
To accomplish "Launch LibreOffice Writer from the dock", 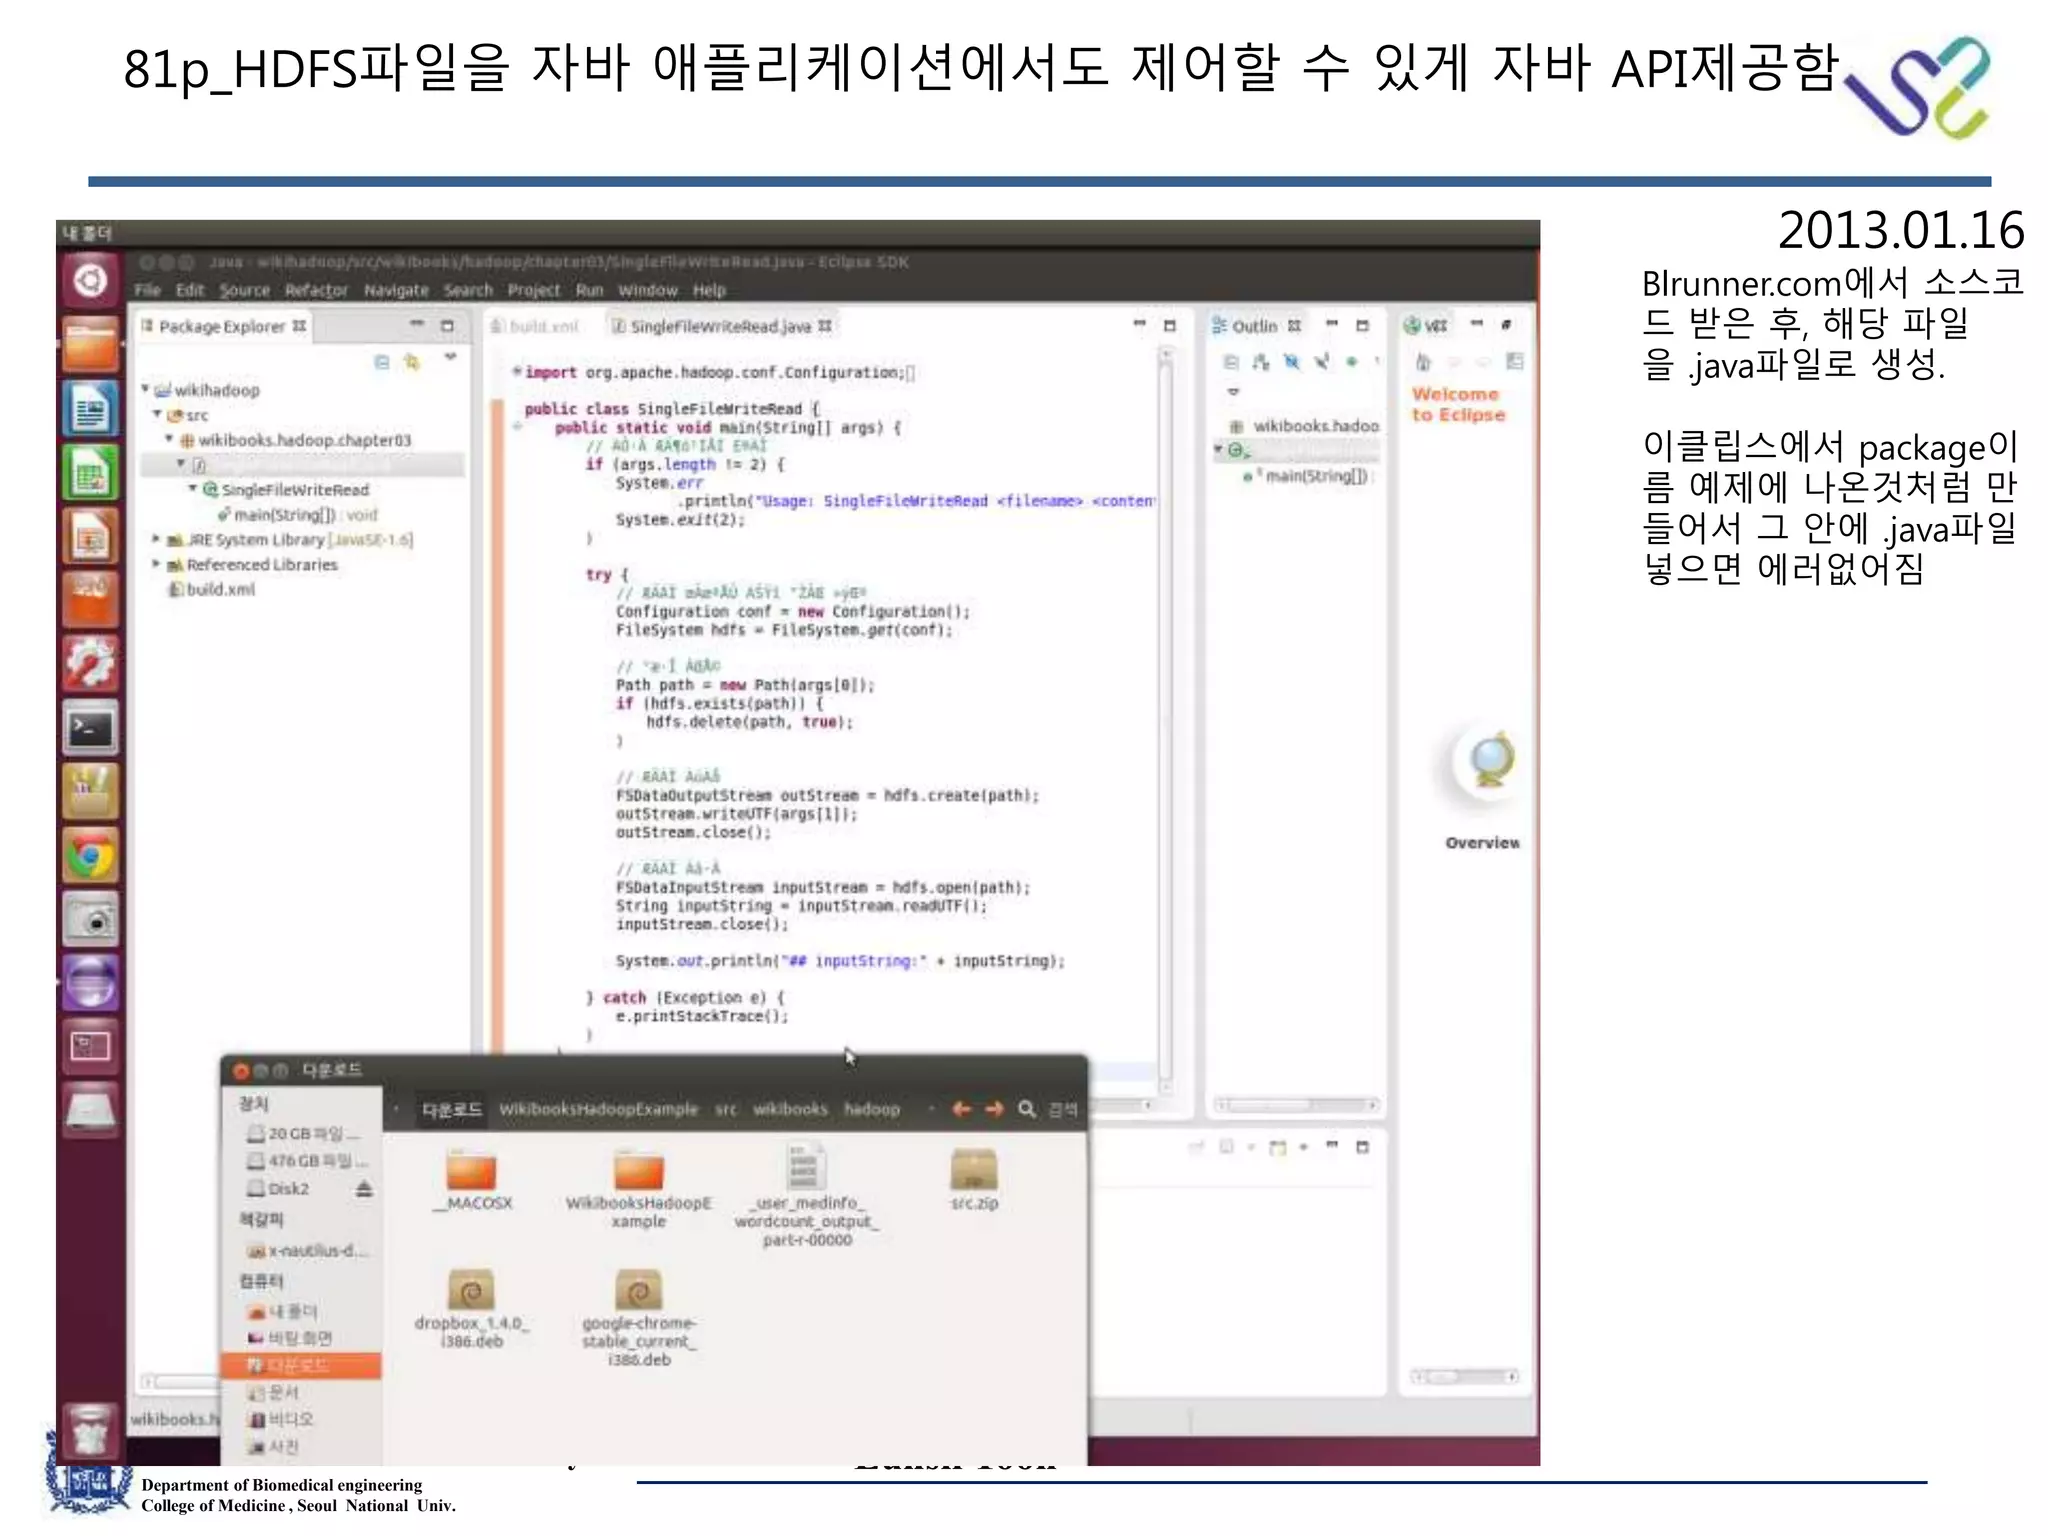I will click(90, 409).
